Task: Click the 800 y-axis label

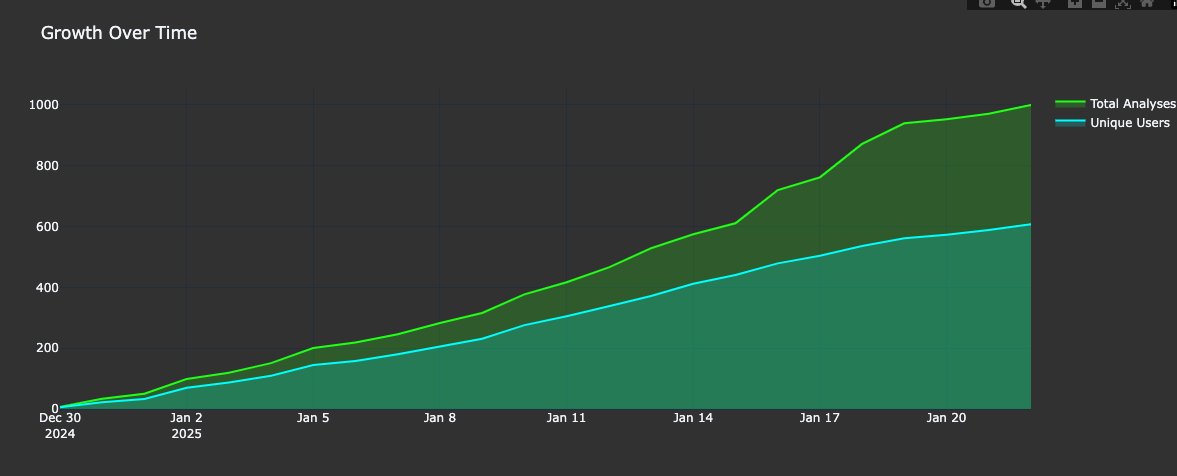Action: (46, 165)
